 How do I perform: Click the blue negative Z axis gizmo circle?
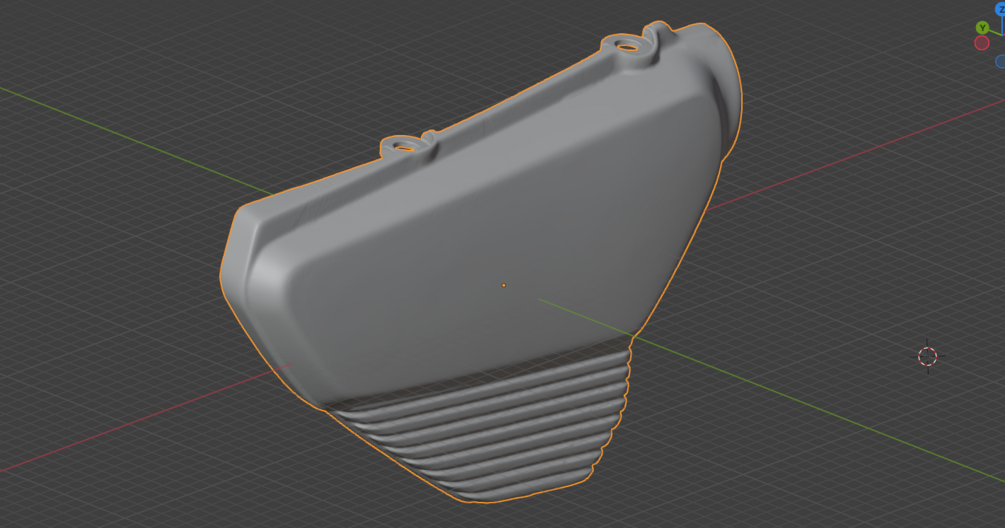(x=1001, y=62)
